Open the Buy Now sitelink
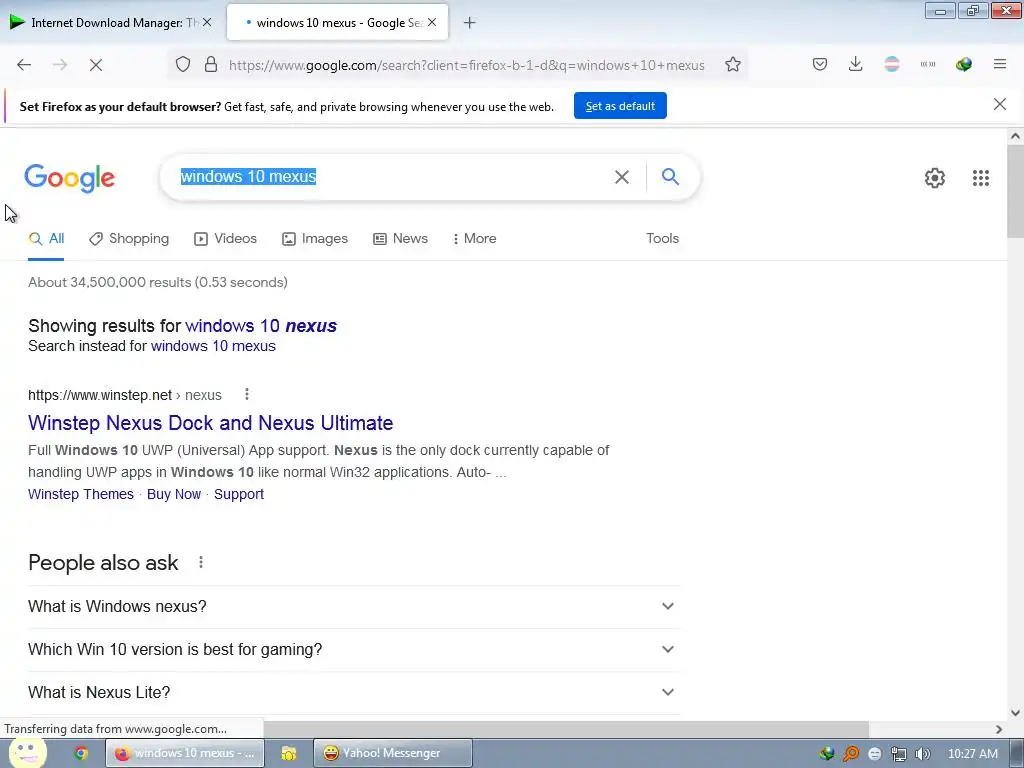1024x768 pixels. pos(174,494)
